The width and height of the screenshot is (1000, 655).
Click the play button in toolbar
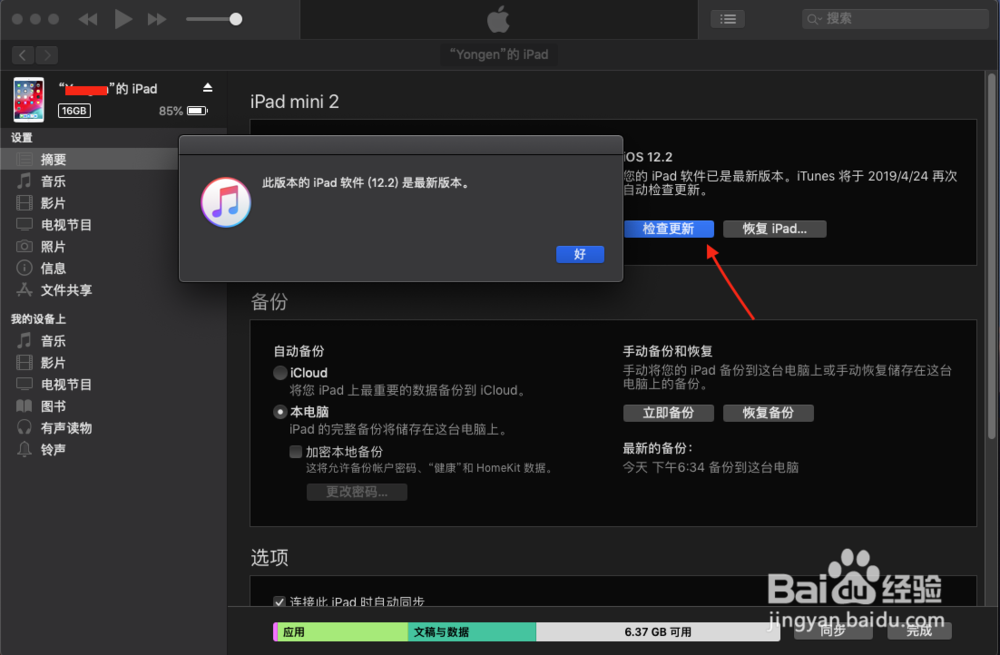pos(122,19)
